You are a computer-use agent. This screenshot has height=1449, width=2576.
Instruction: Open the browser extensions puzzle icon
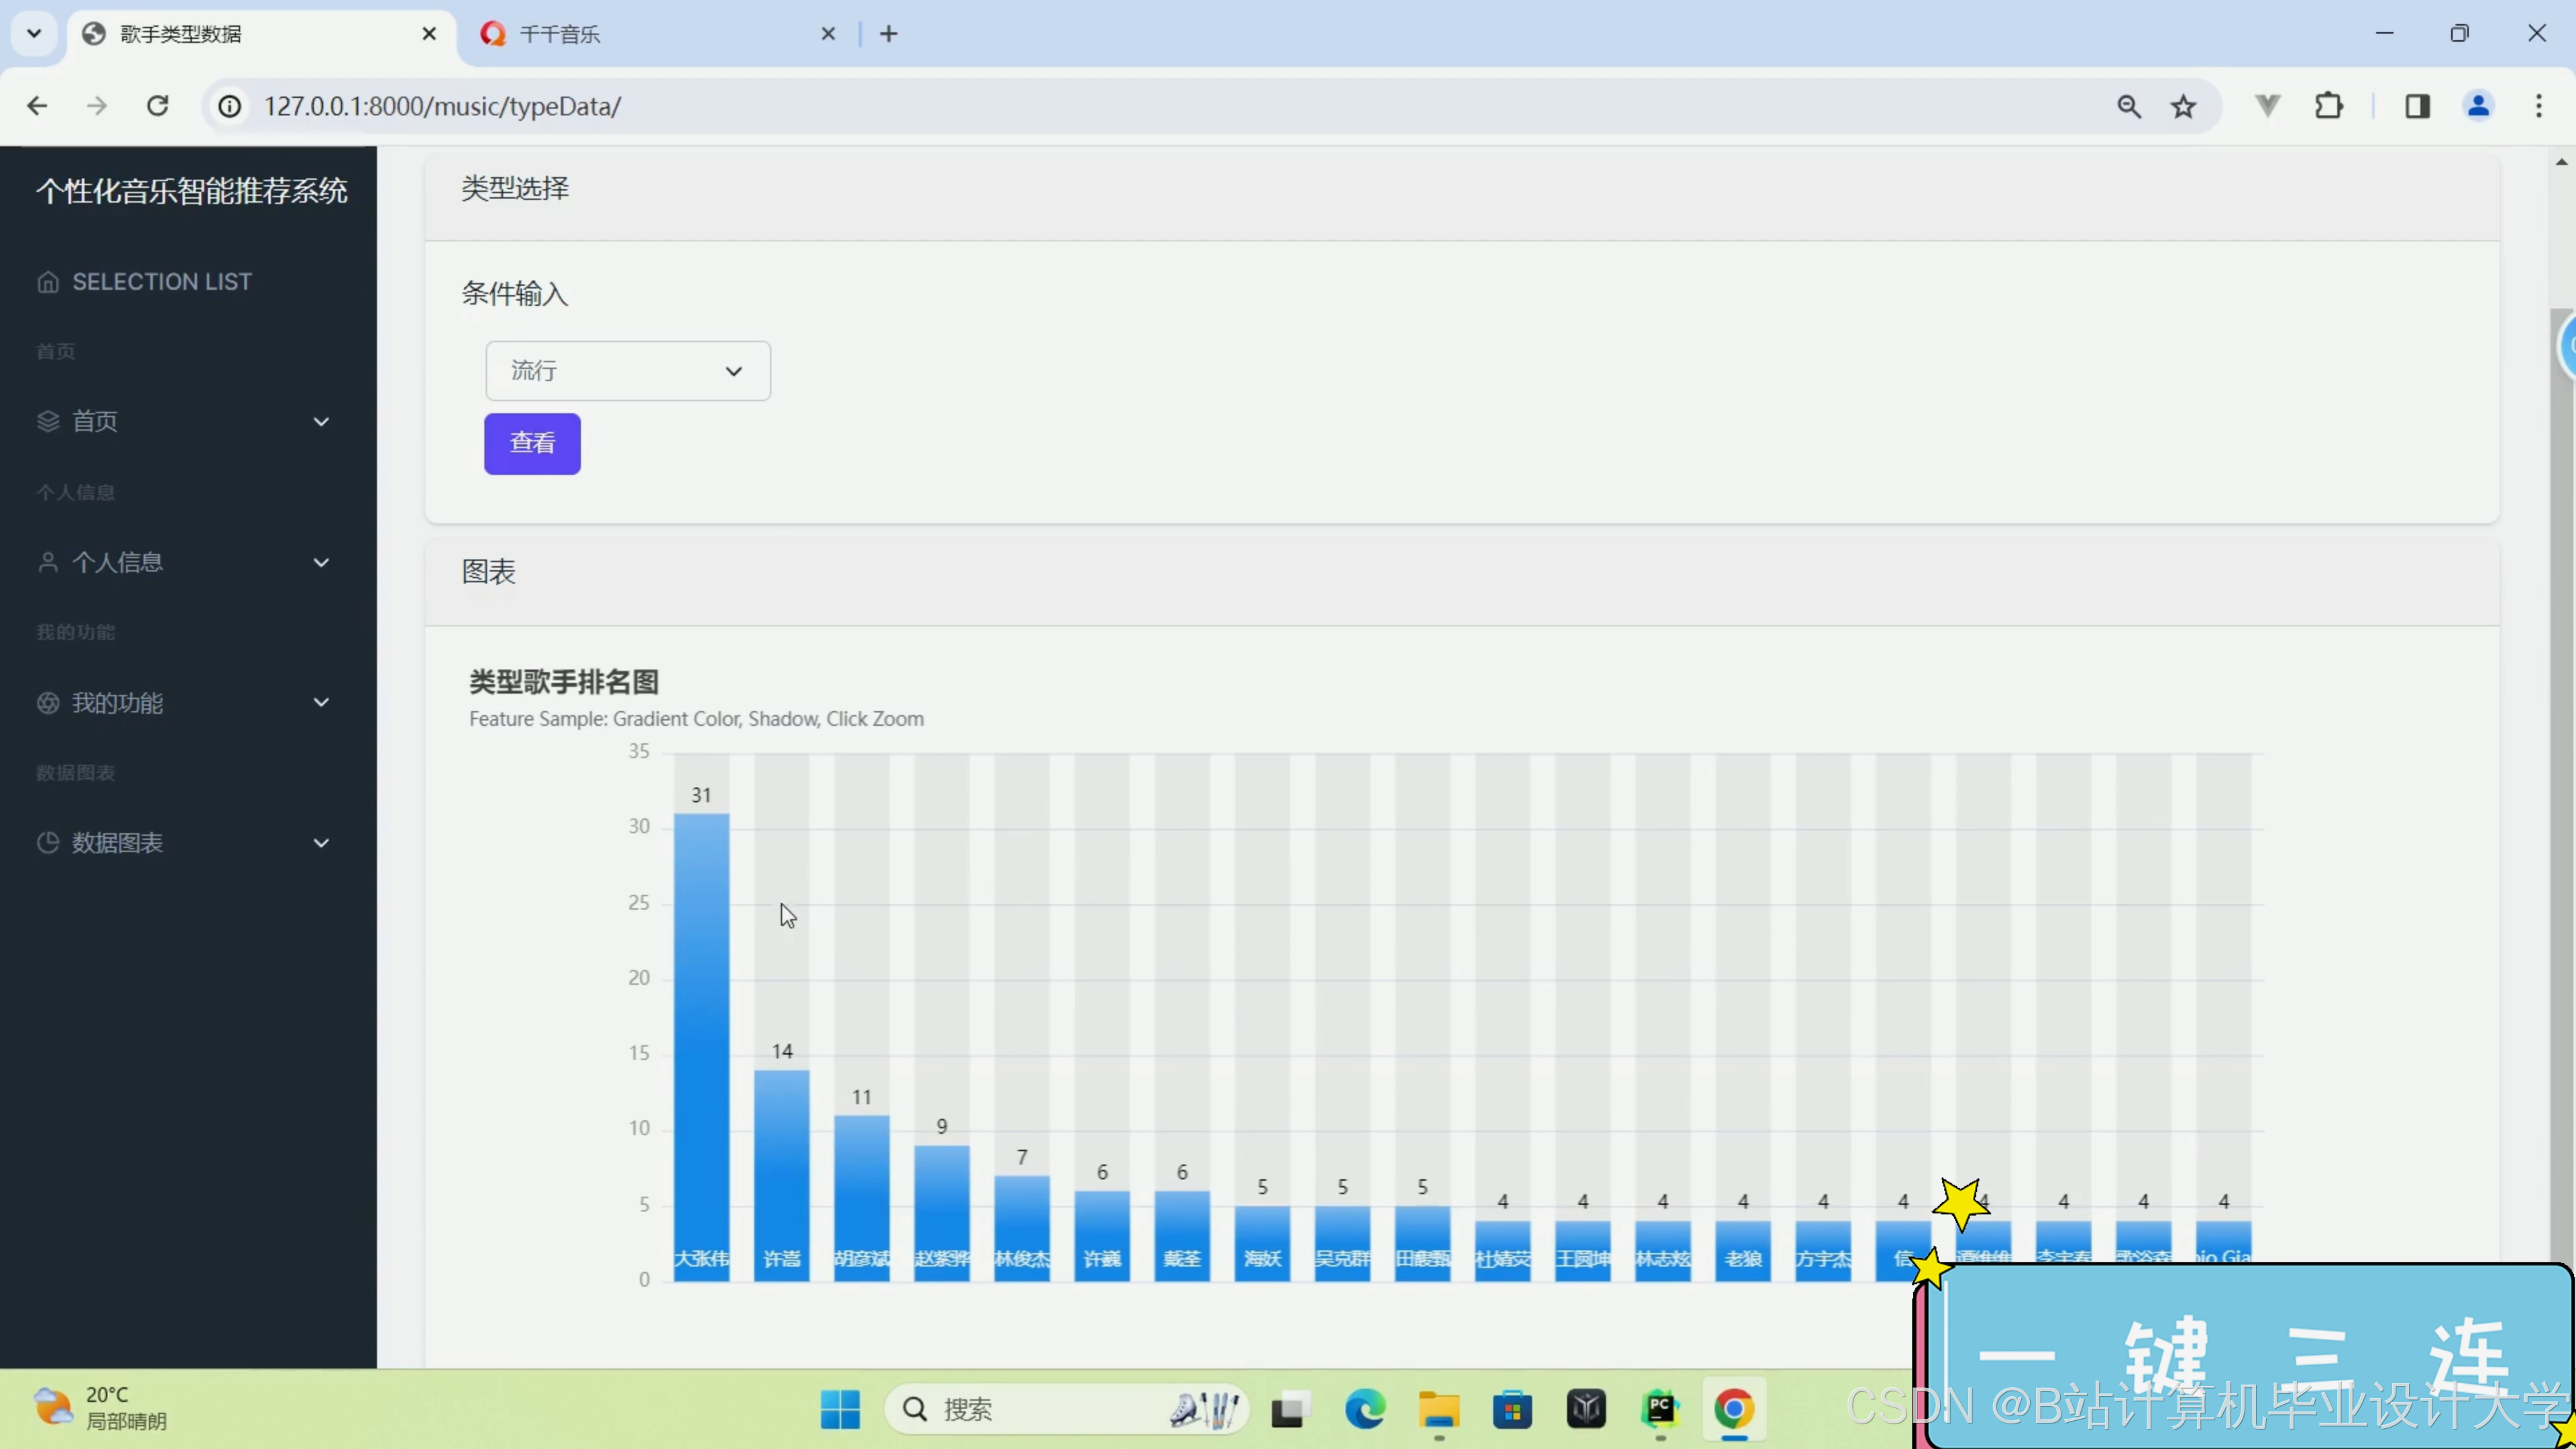click(2329, 106)
